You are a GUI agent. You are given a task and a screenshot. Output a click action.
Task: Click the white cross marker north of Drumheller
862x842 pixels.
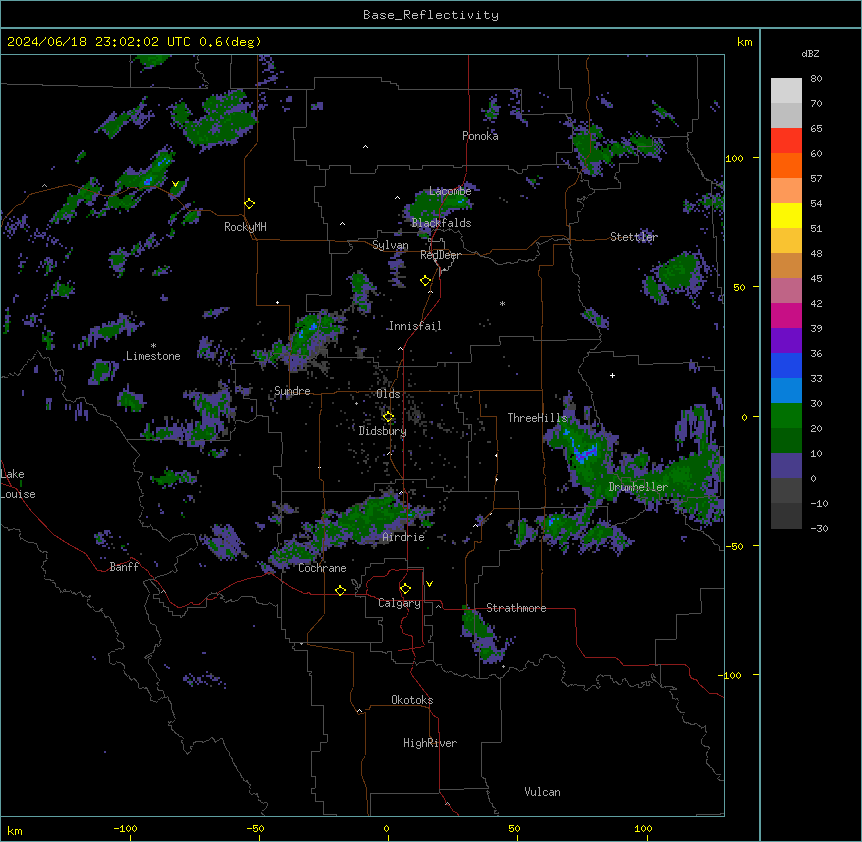[x=612, y=375]
